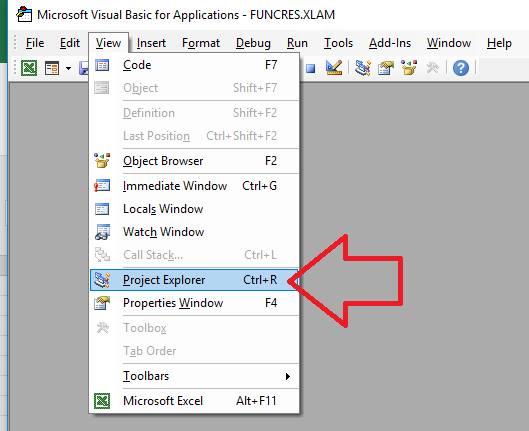Click the Insert UserForm toolbar icon
Image resolution: width=529 pixels, height=431 pixels.
point(52,68)
